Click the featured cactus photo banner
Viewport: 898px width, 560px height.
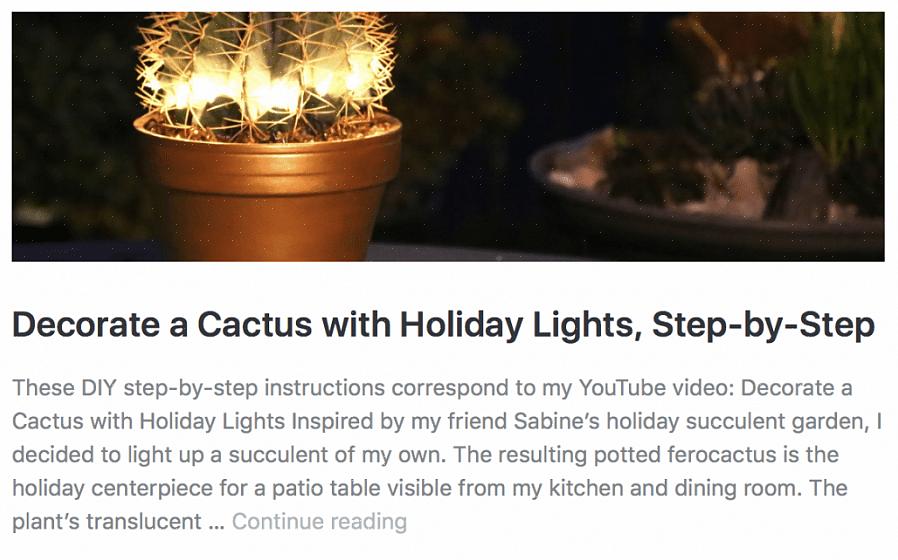(448, 136)
